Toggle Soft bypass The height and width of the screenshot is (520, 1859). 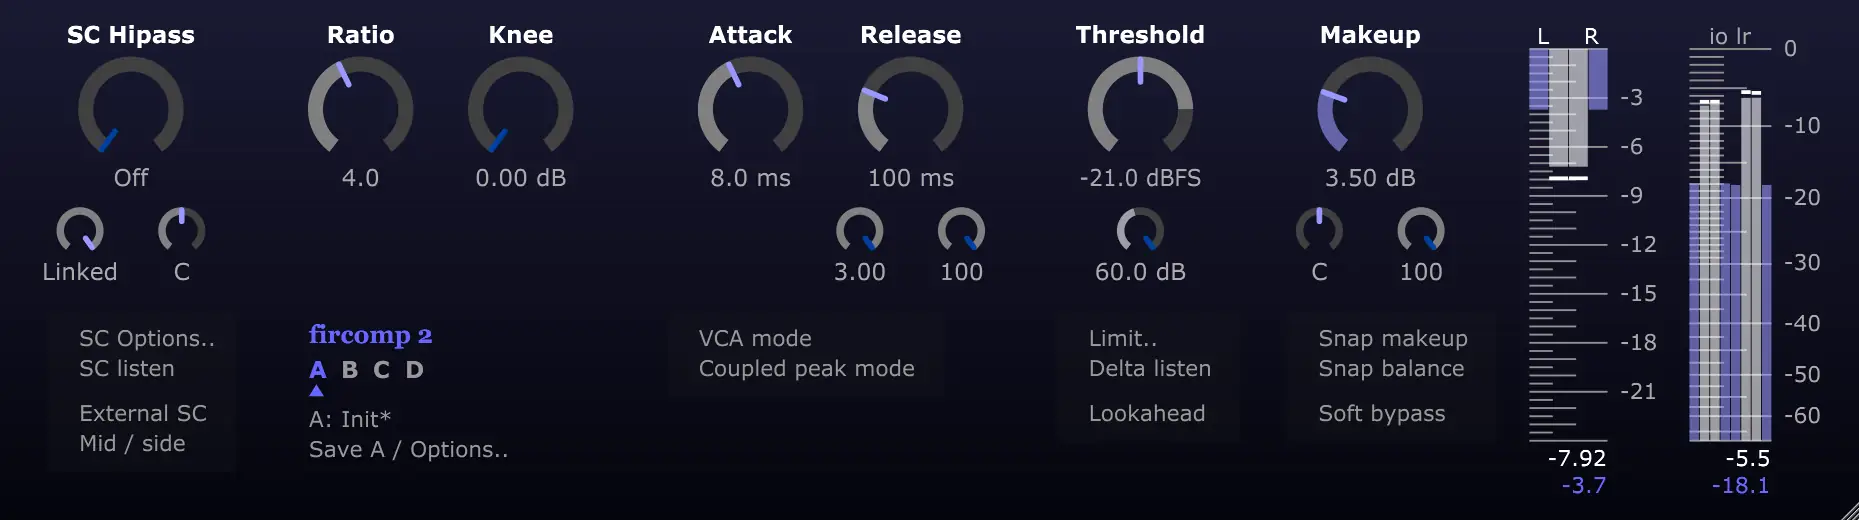tap(1382, 414)
